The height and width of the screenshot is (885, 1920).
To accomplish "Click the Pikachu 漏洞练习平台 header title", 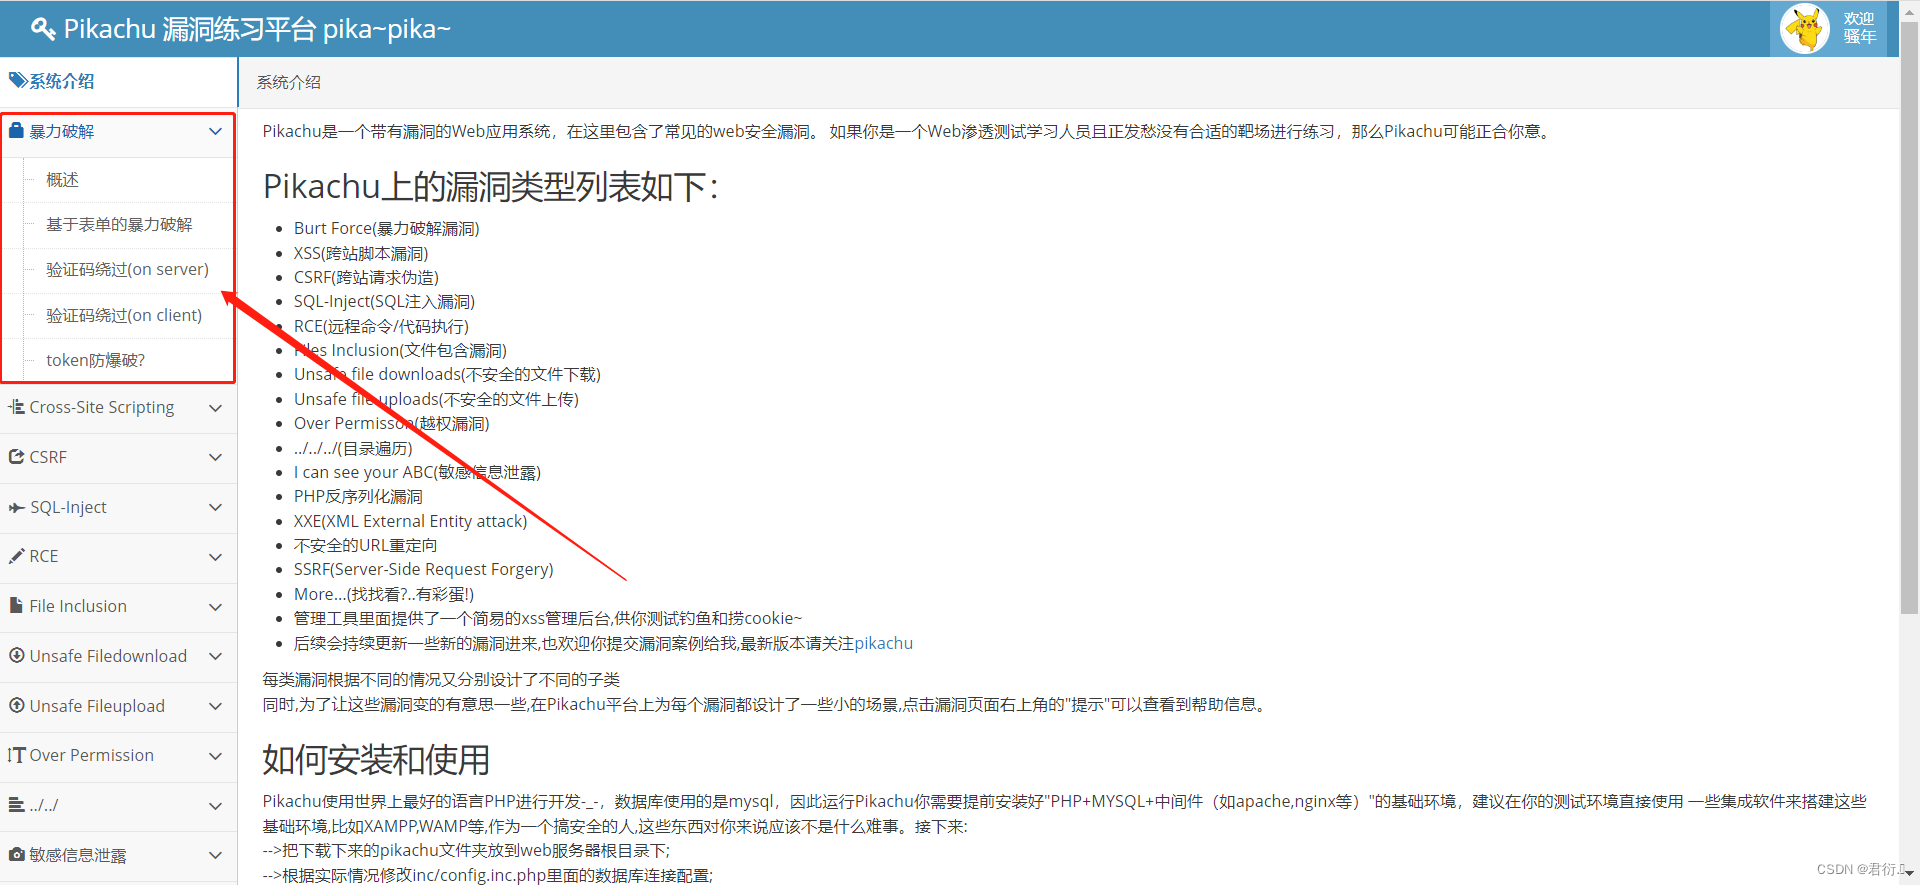I will 257,29.
